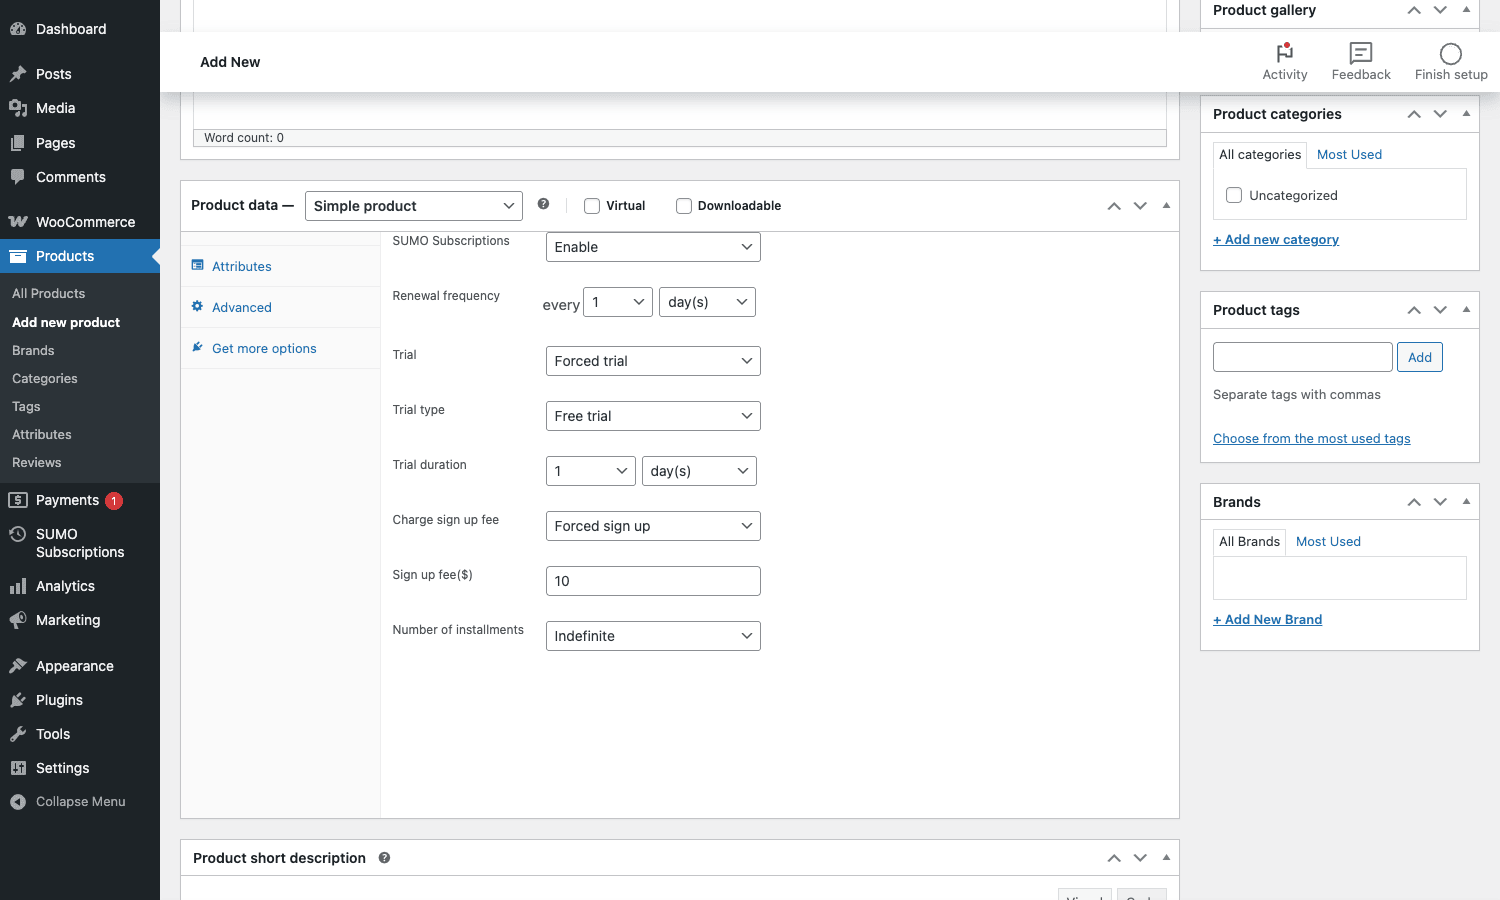Enable the Virtual checkbox

[x=592, y=206]
